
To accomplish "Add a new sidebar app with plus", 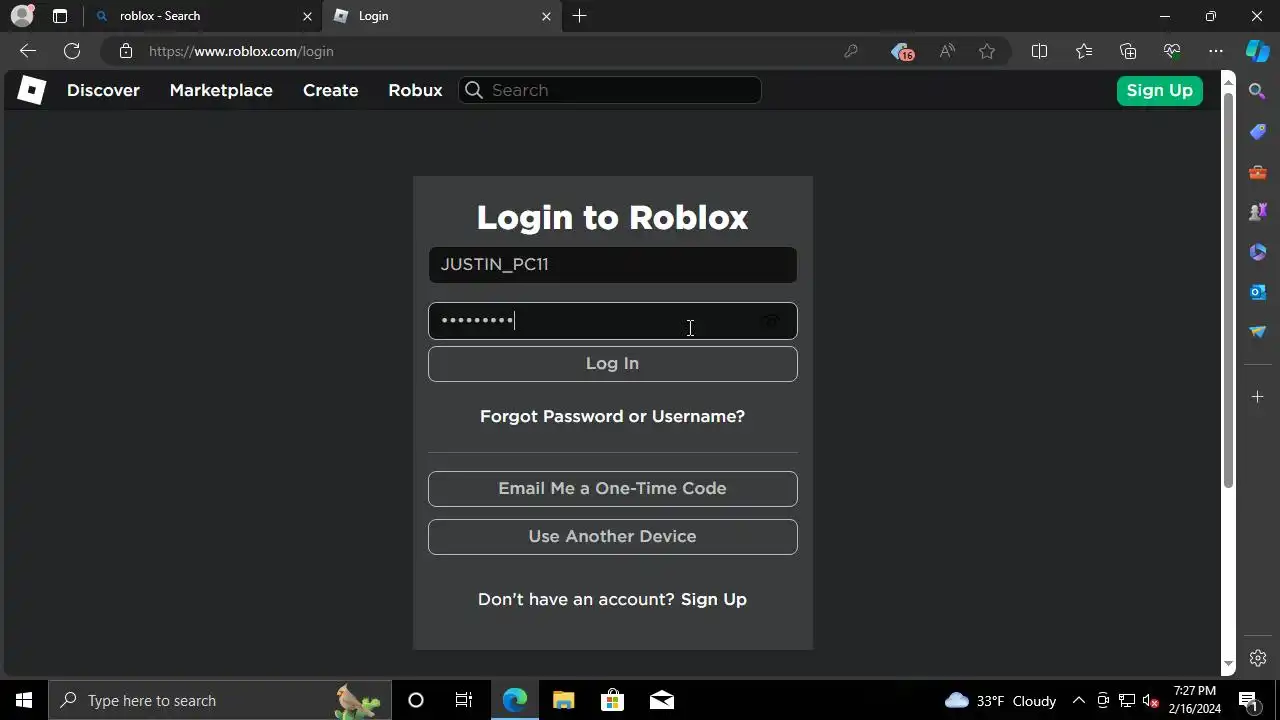I will (1258, 397).
